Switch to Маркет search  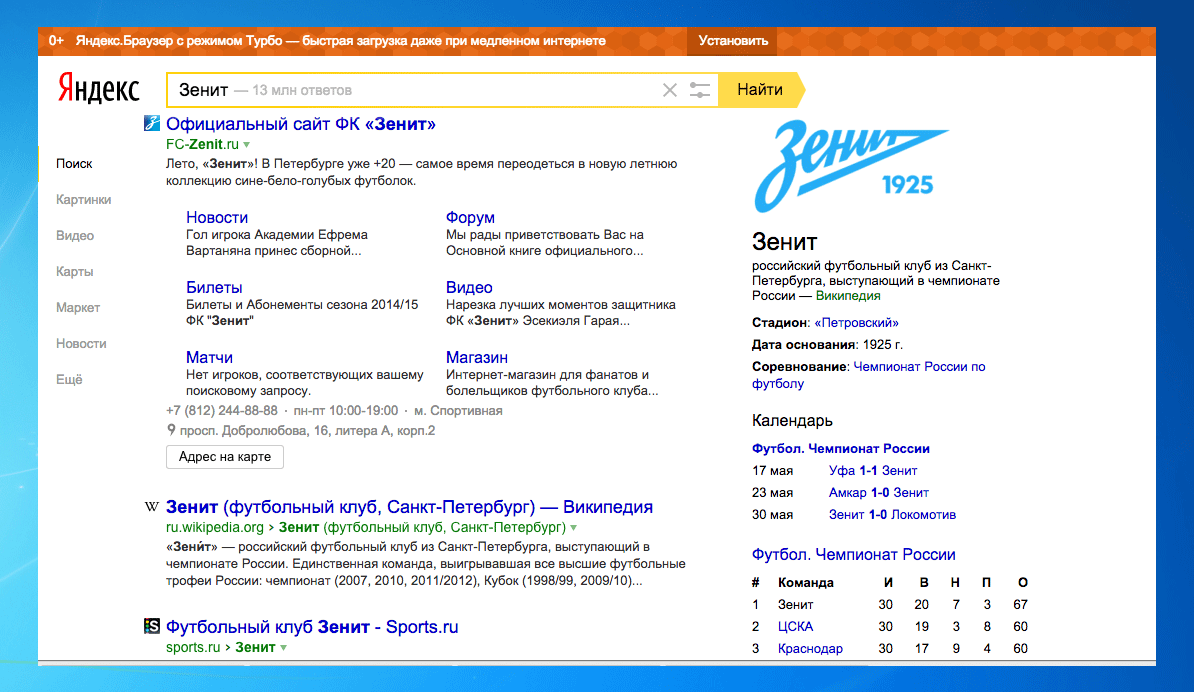point(78,308)
